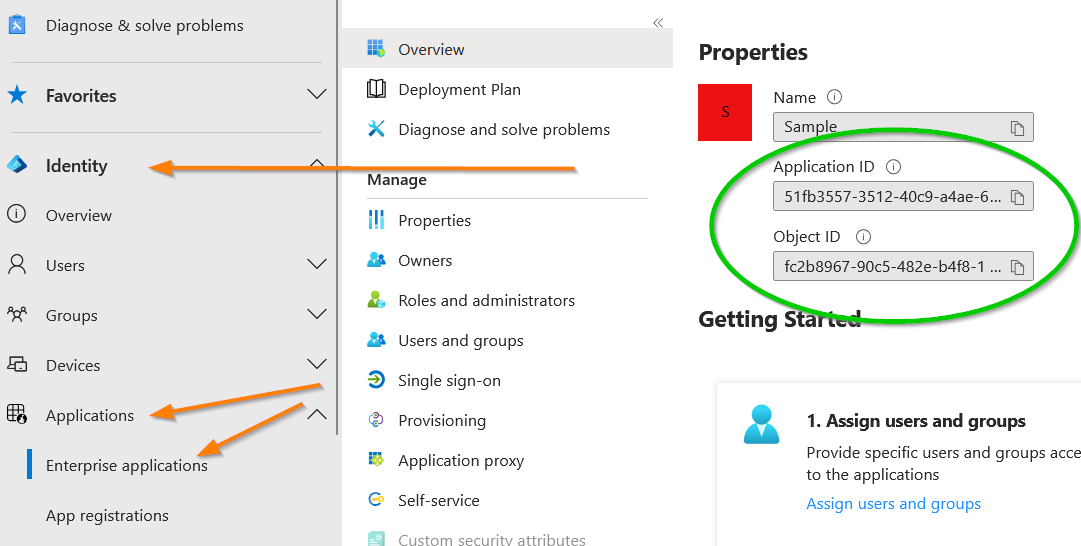The width and height of the screenshot is (1081, 546).
Task: Open Deployment Plan
Action: click(459, 89)
